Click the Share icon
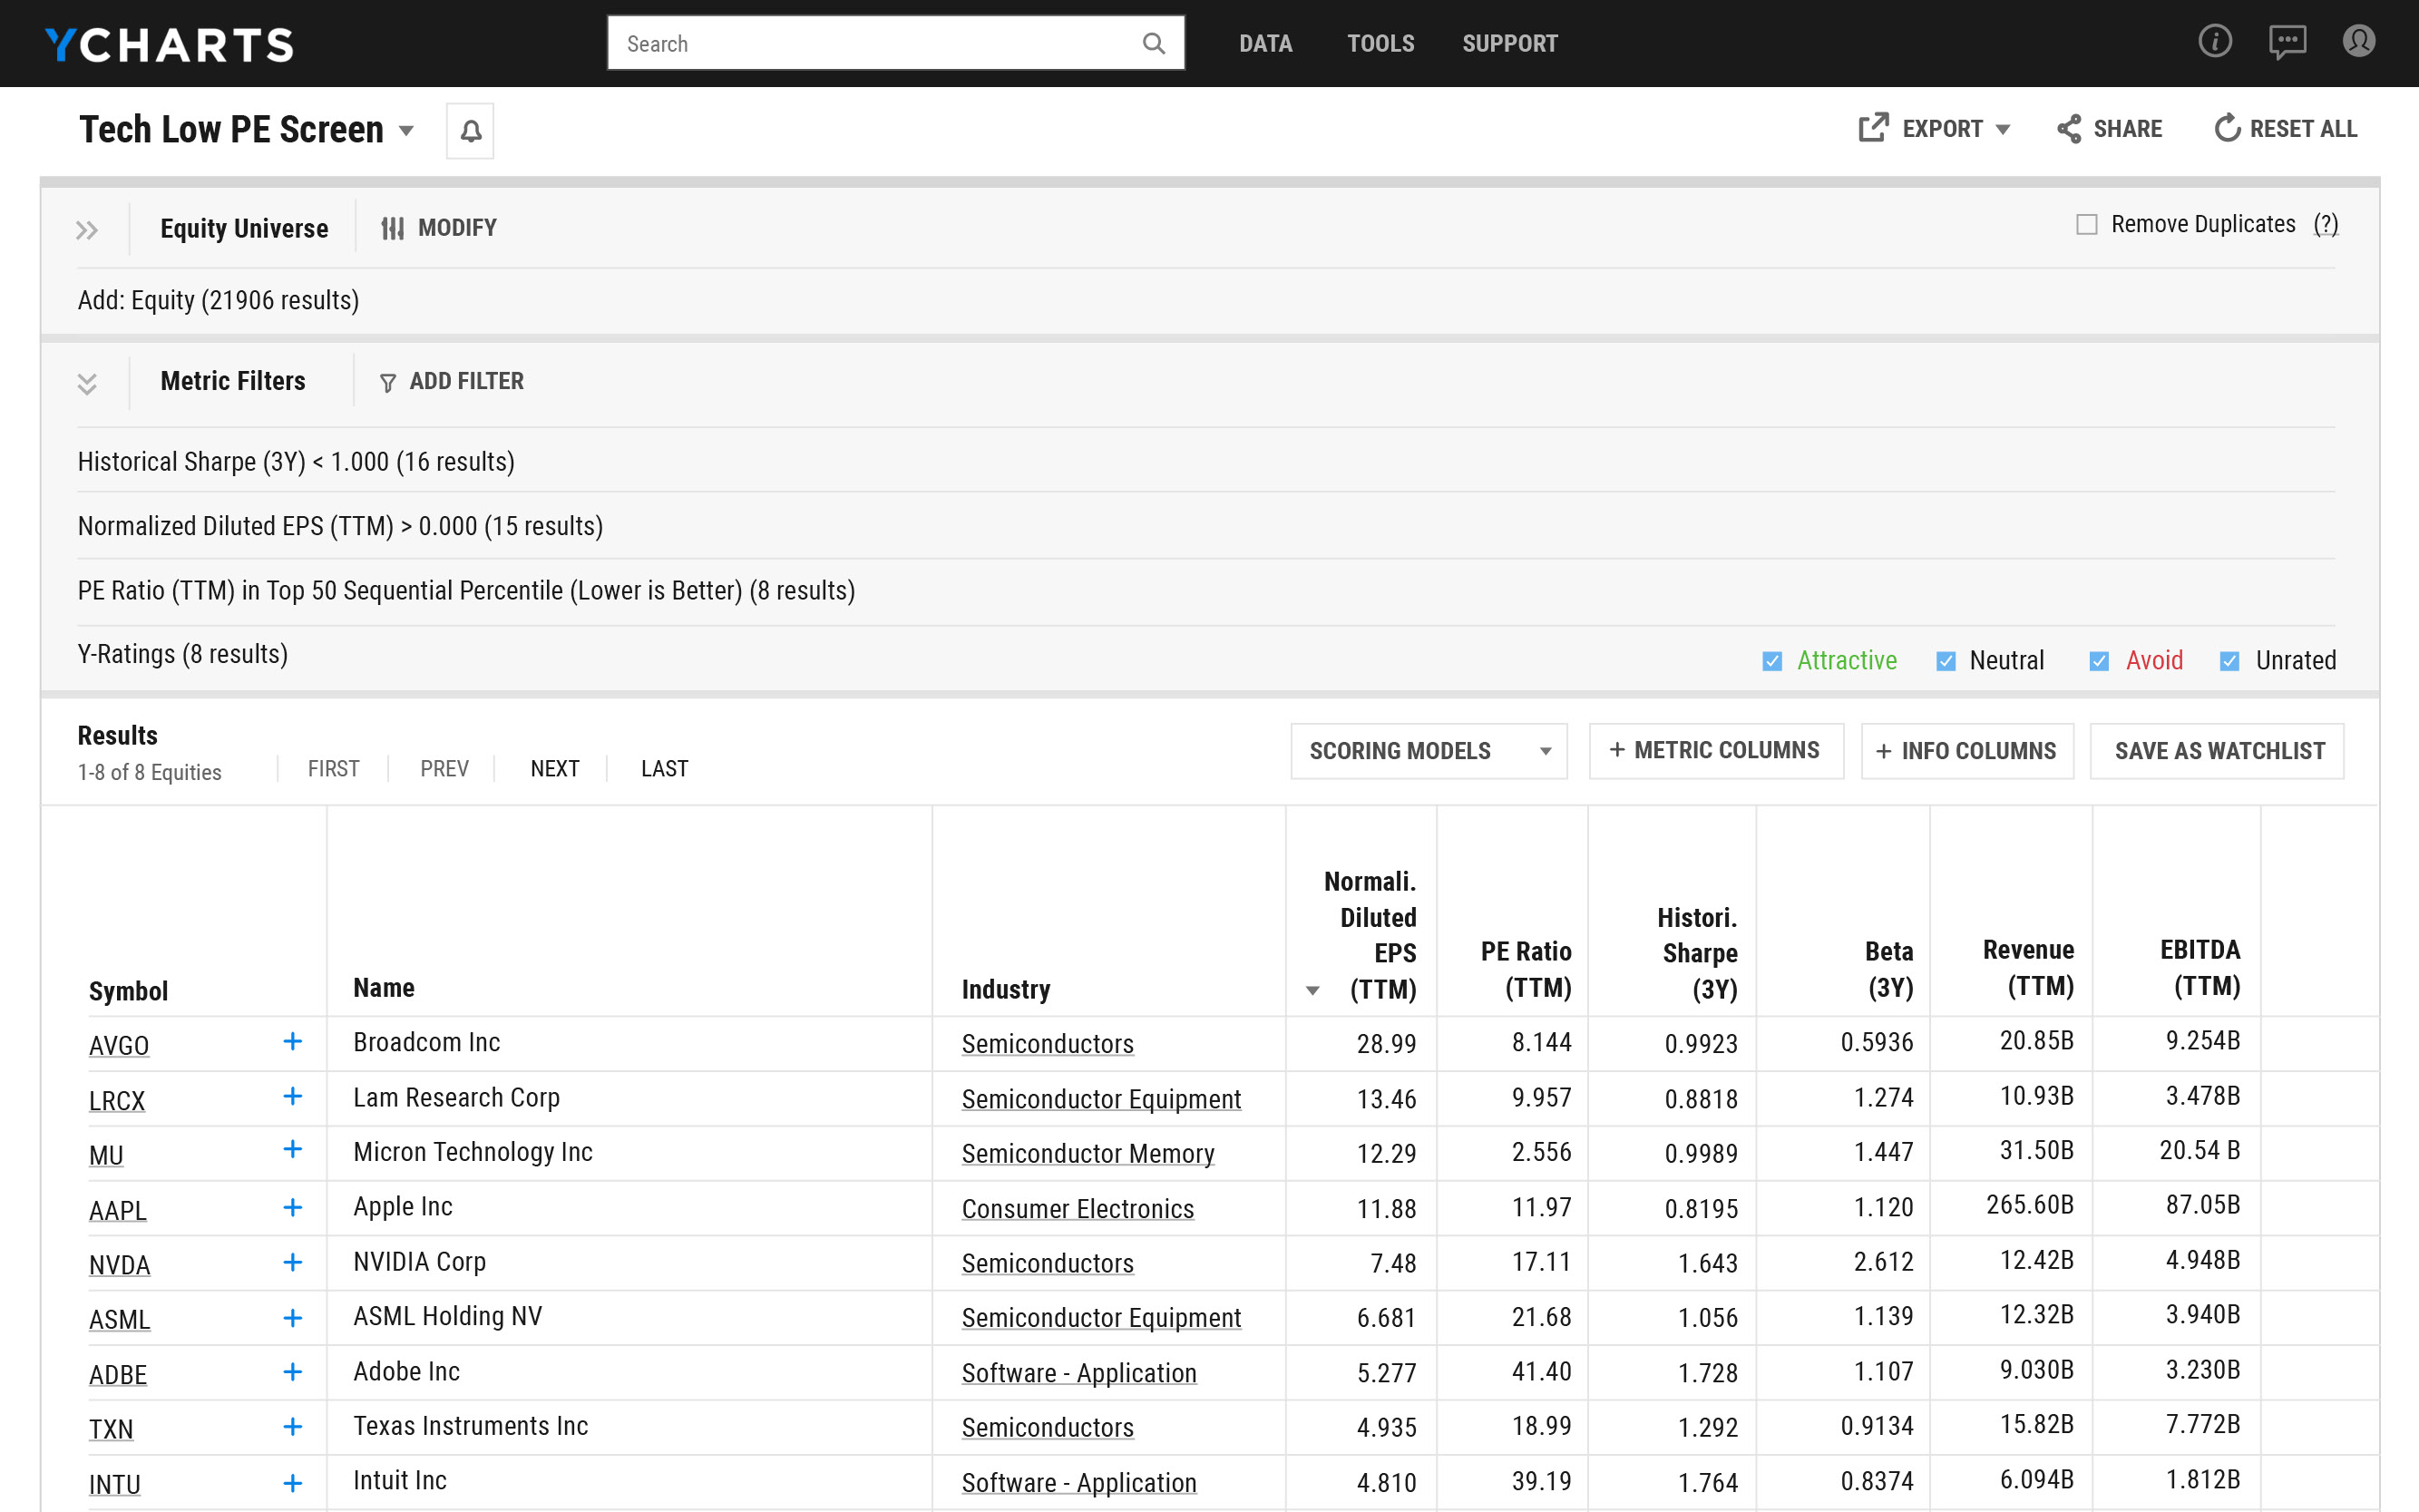This screenshot has width=2419, height=1512. pyautogui.click(x=2070, y=128)
